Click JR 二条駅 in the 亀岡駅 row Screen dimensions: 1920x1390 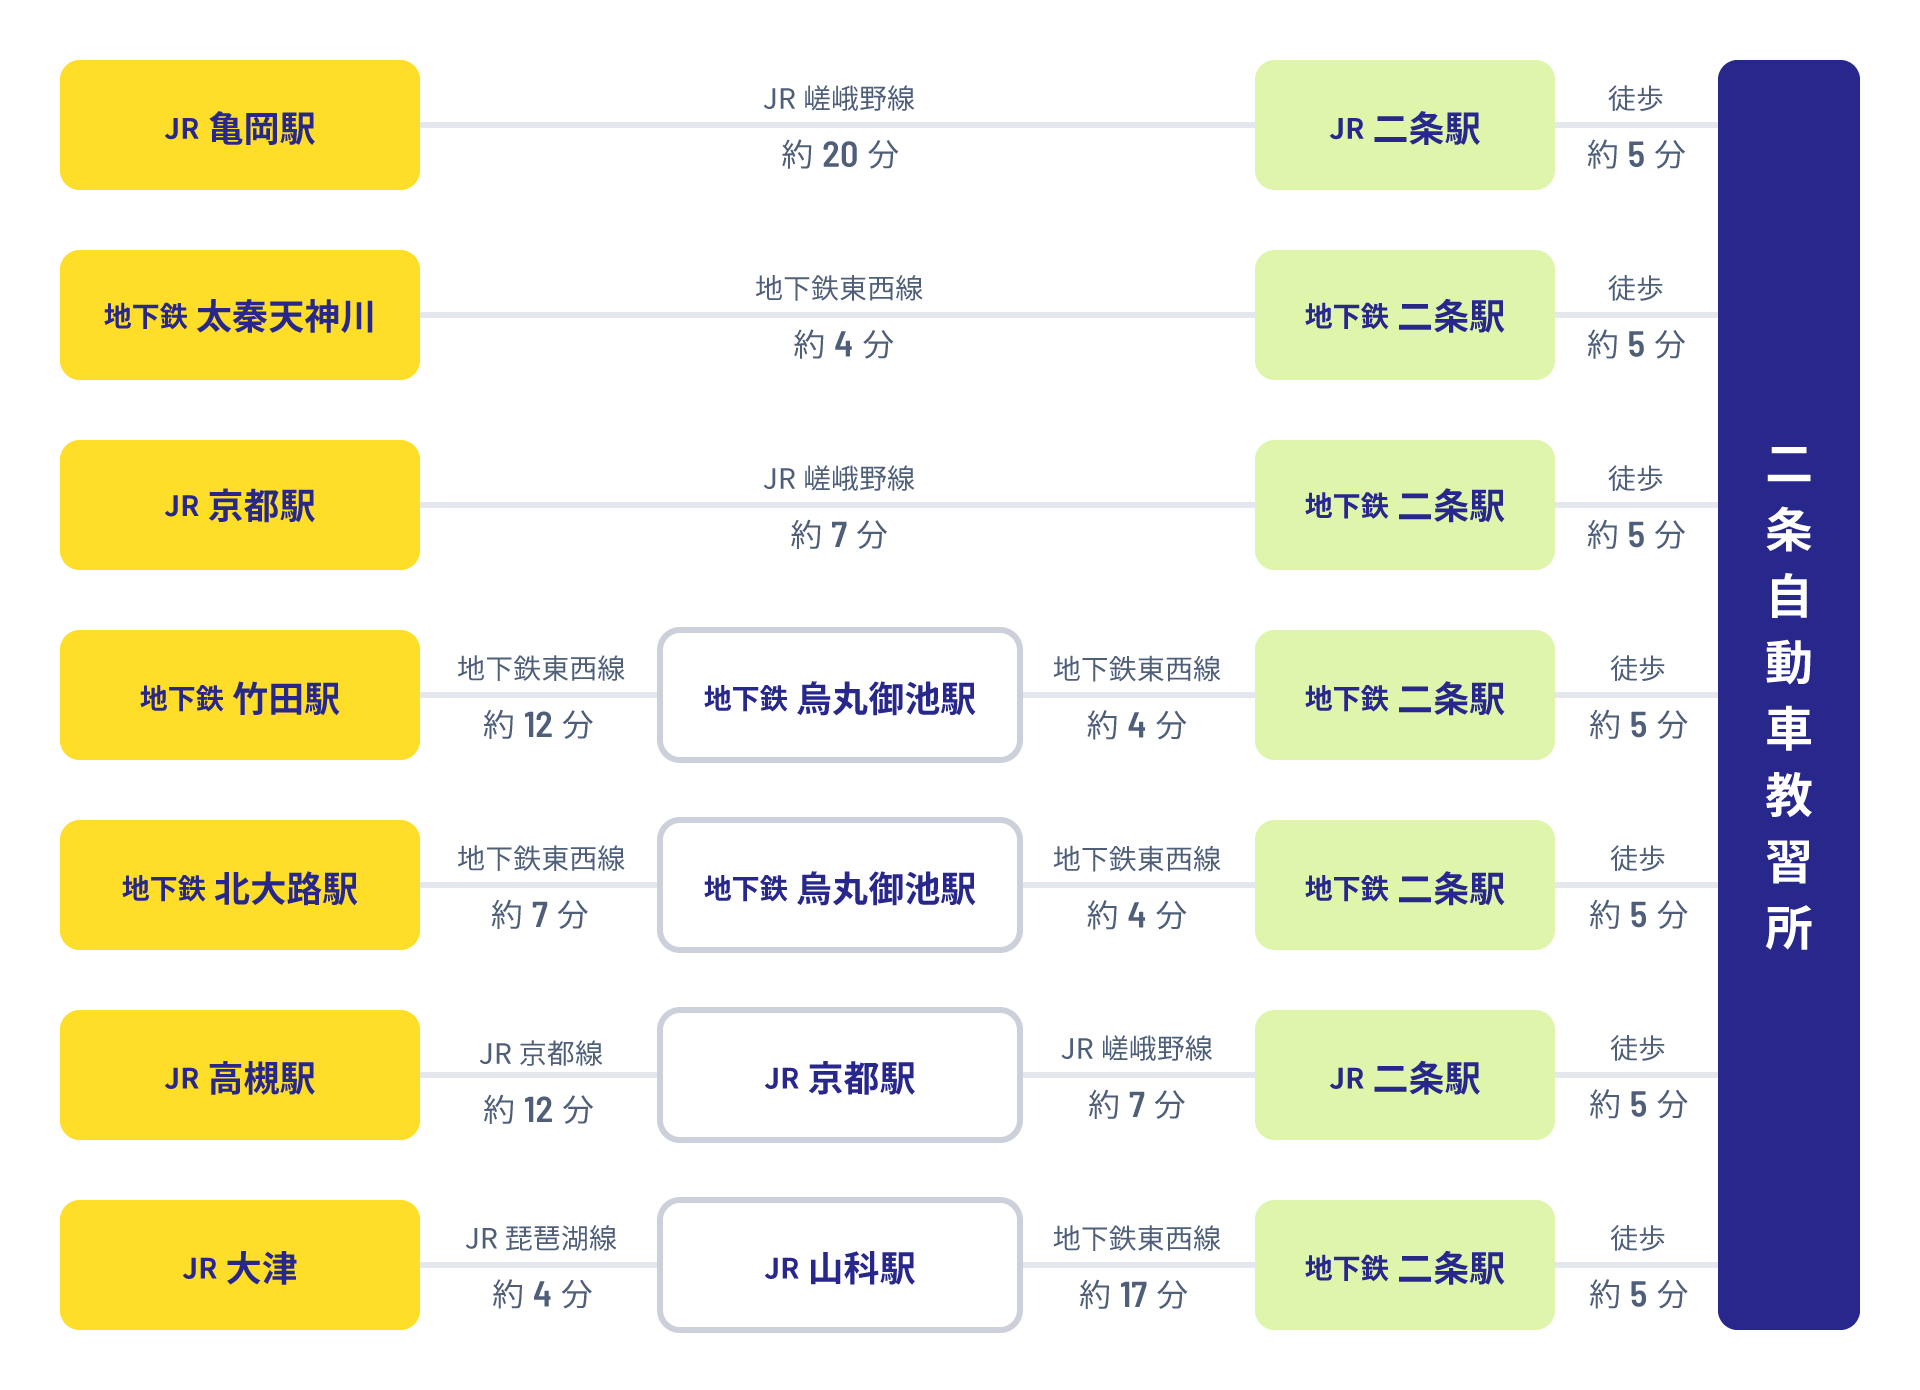1404,125
